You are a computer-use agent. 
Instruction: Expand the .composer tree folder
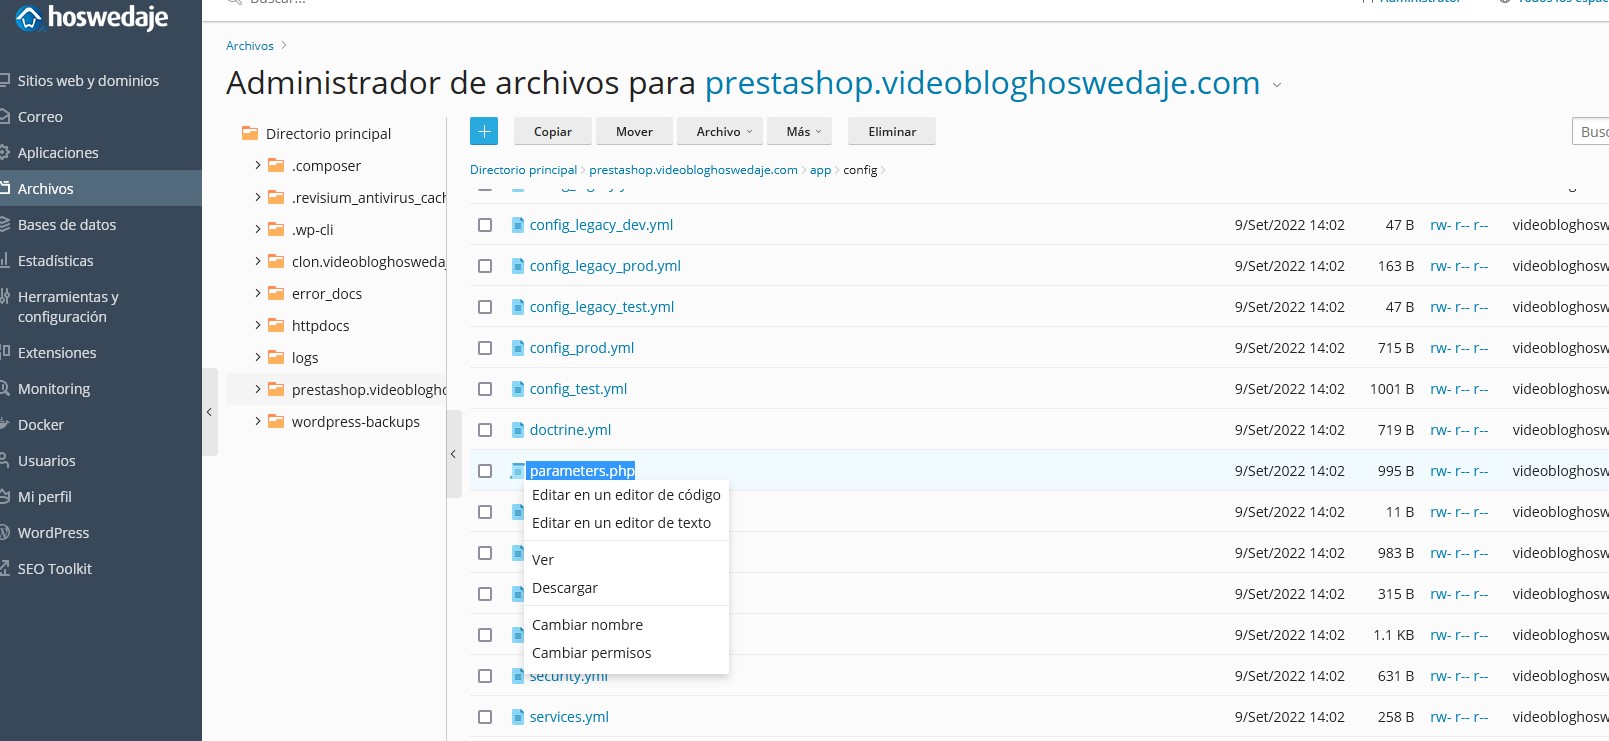click(257, 165)
